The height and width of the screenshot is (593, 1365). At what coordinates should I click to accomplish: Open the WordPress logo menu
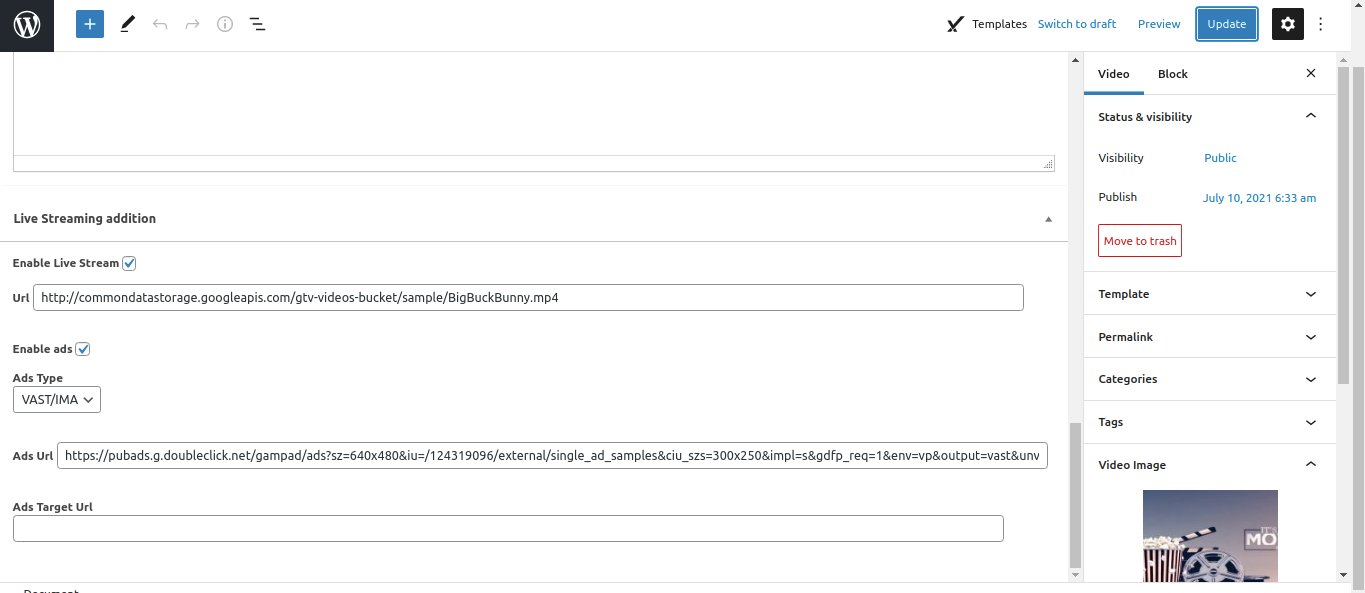[26, 25]
